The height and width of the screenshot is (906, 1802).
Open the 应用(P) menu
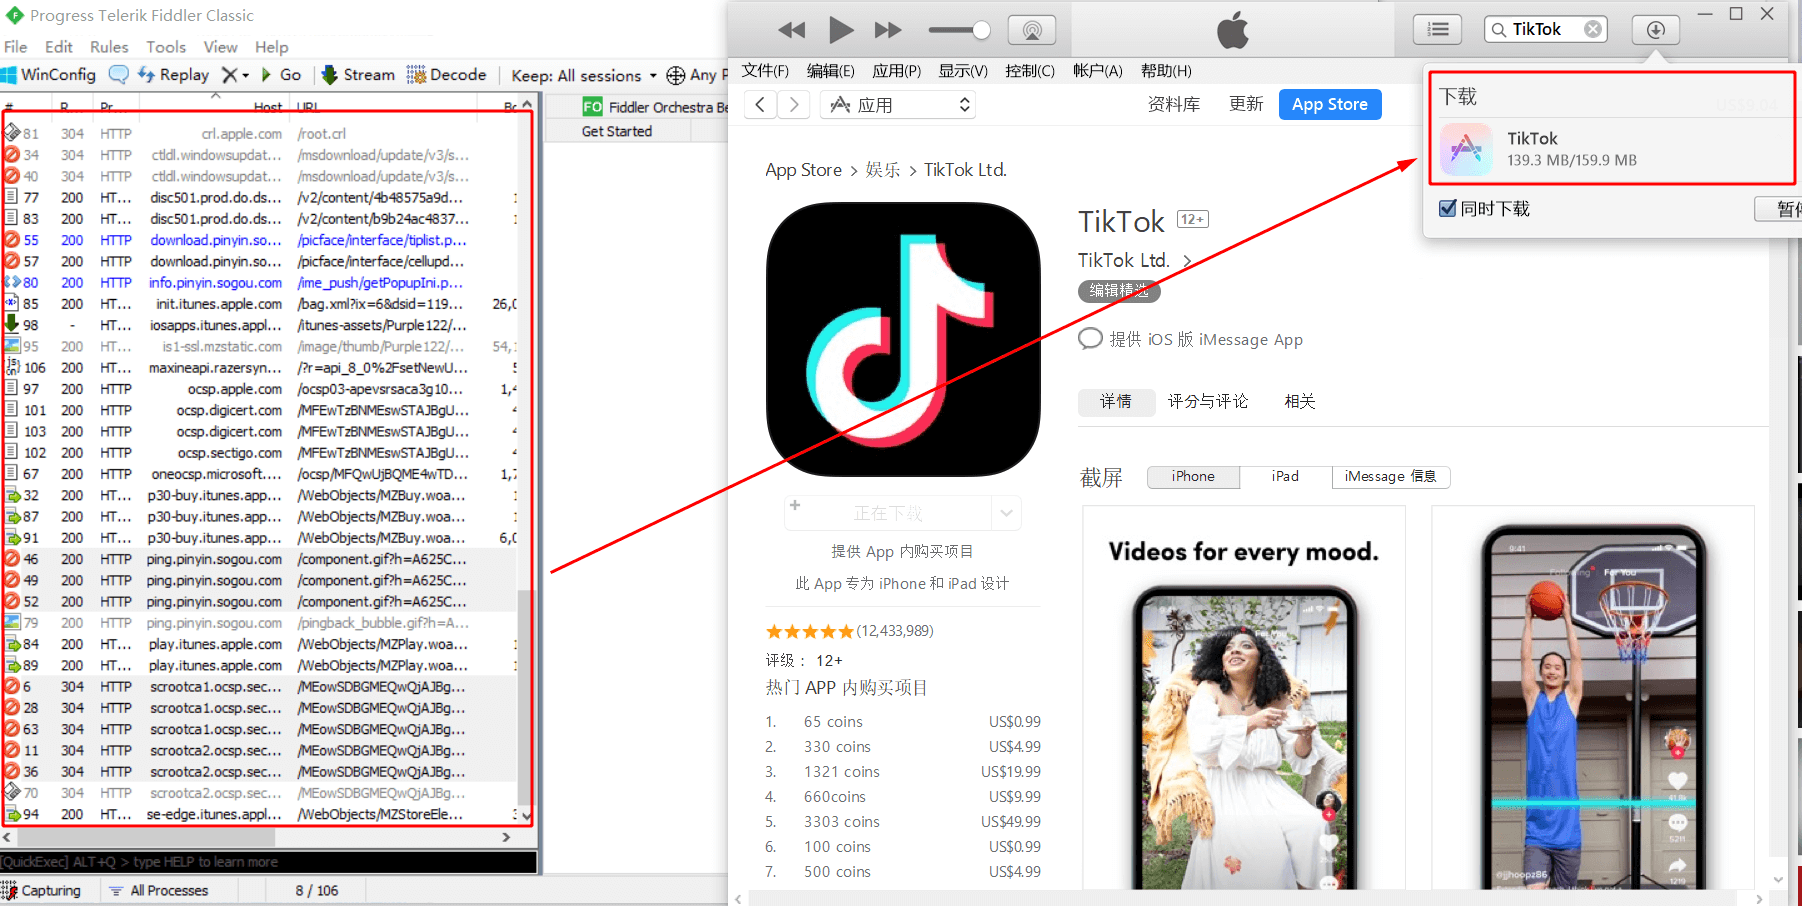(896, 71)
